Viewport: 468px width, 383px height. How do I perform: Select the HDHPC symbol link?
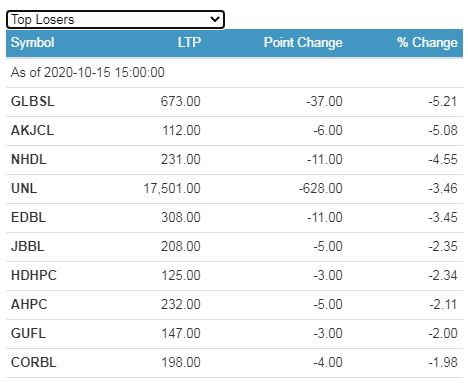[34, 275]
